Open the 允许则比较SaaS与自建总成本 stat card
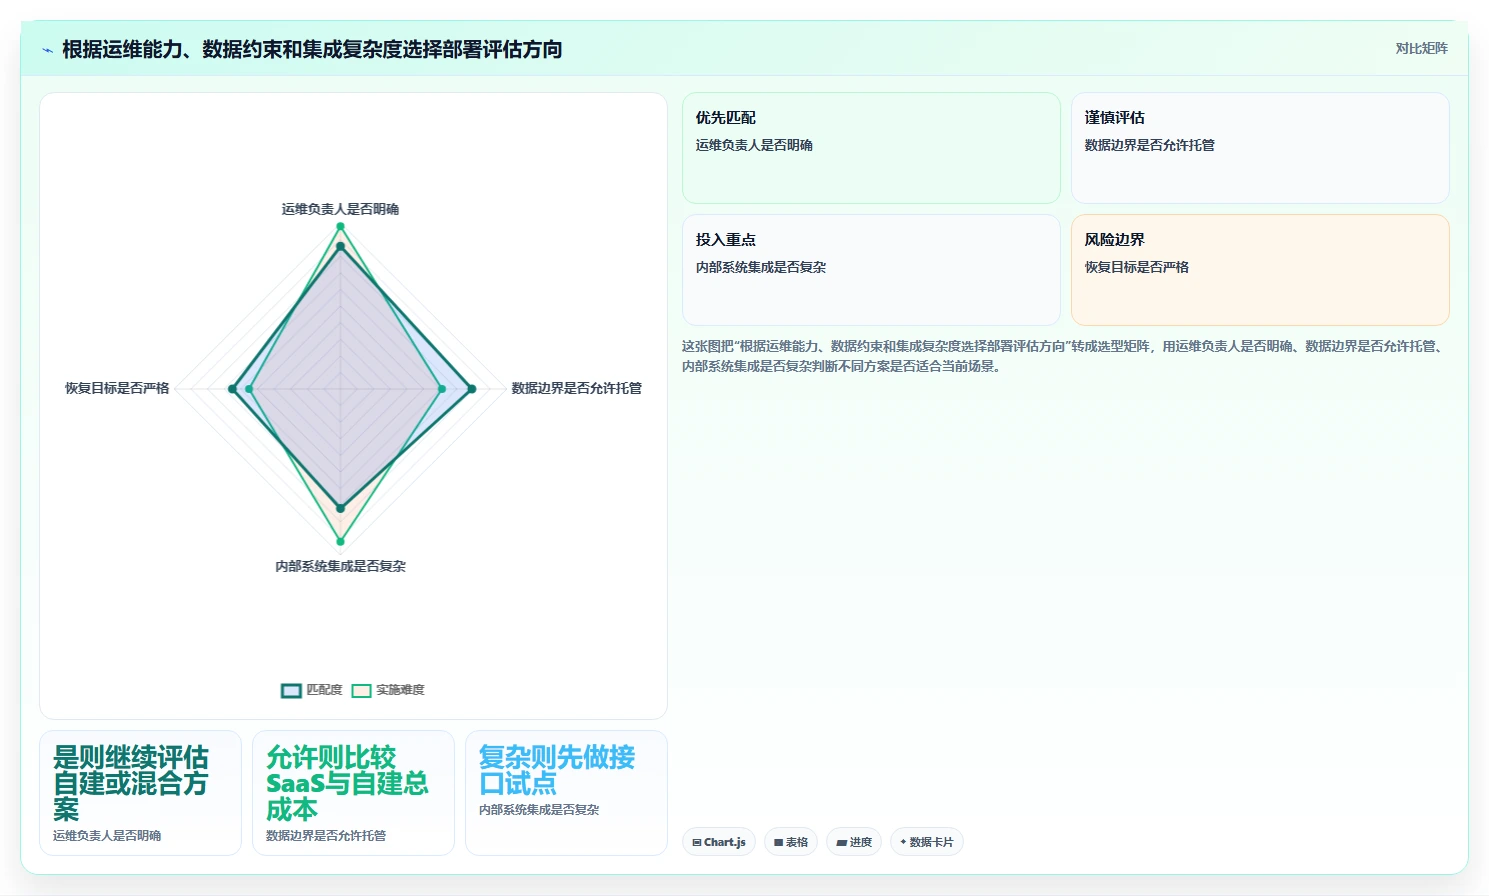 pos(353,793)
